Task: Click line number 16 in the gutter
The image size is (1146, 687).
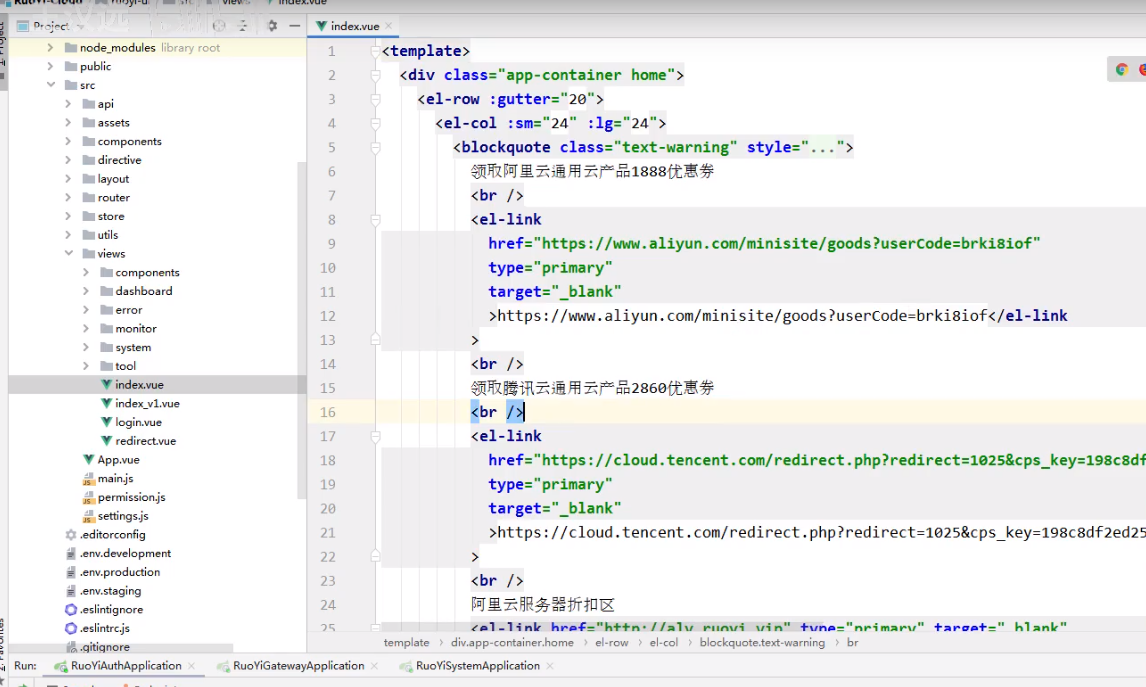Action: pos(327,412)
